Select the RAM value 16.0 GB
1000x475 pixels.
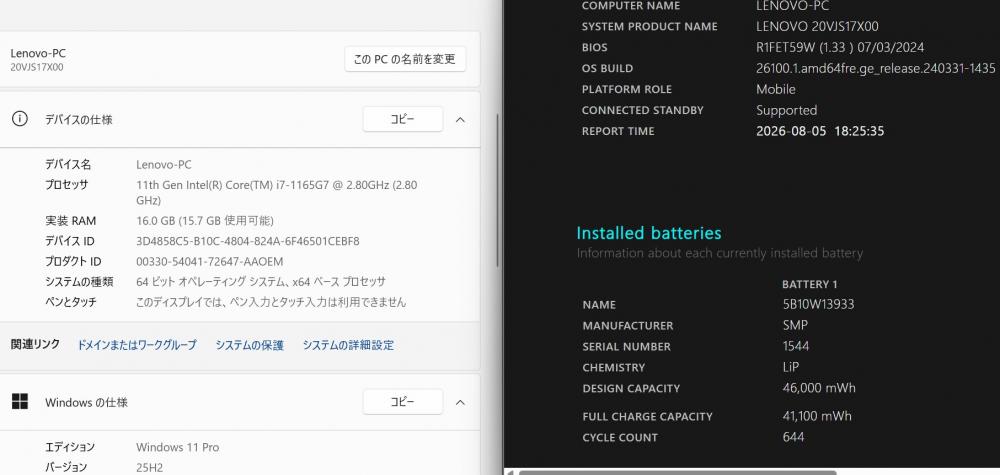[x=205, y=221]
